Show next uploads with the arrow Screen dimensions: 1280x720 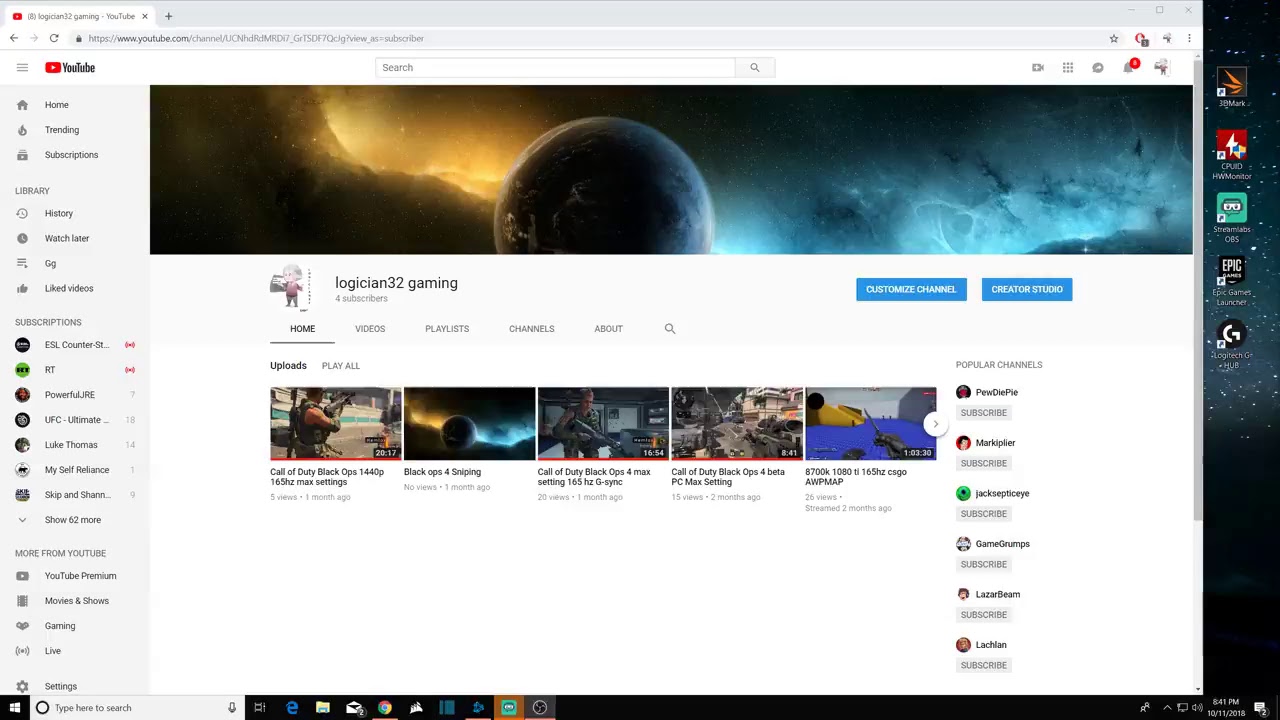click(x=936, y=424)
